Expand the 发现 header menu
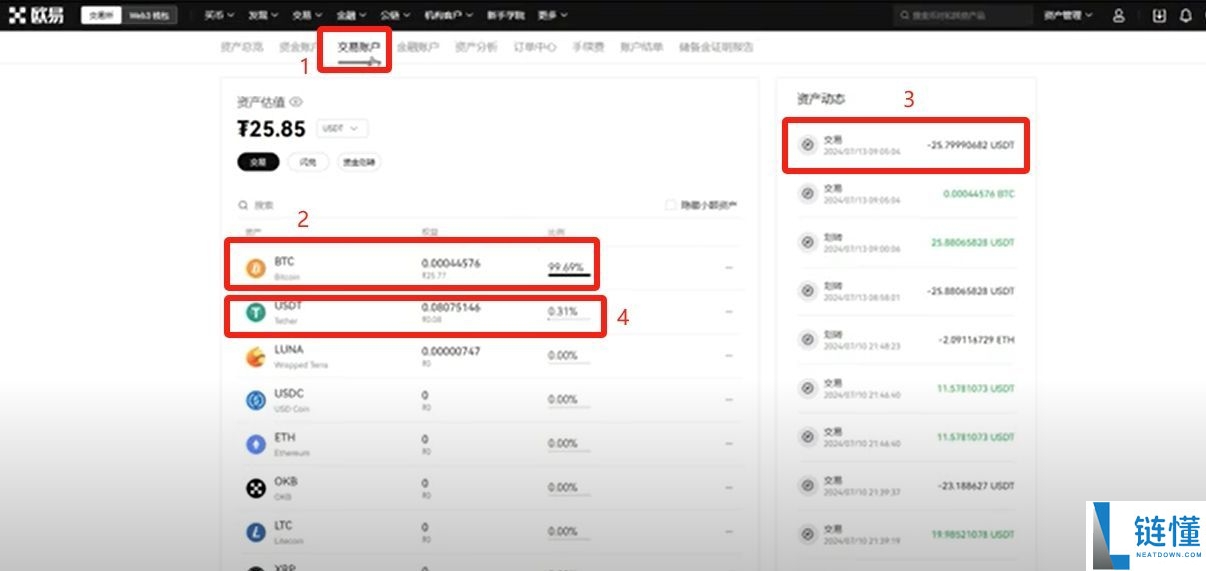Image resolution: width=1206 pixels, height=571 pixels. (263, 16)
